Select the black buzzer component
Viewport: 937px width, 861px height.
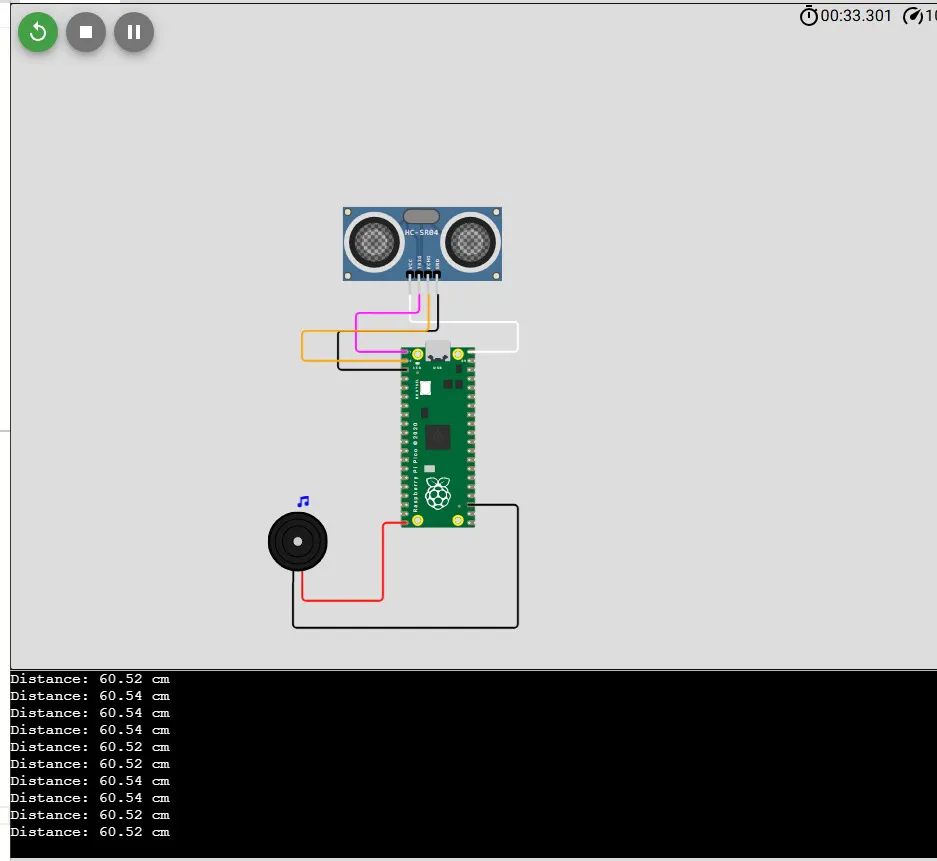[298, 541]
